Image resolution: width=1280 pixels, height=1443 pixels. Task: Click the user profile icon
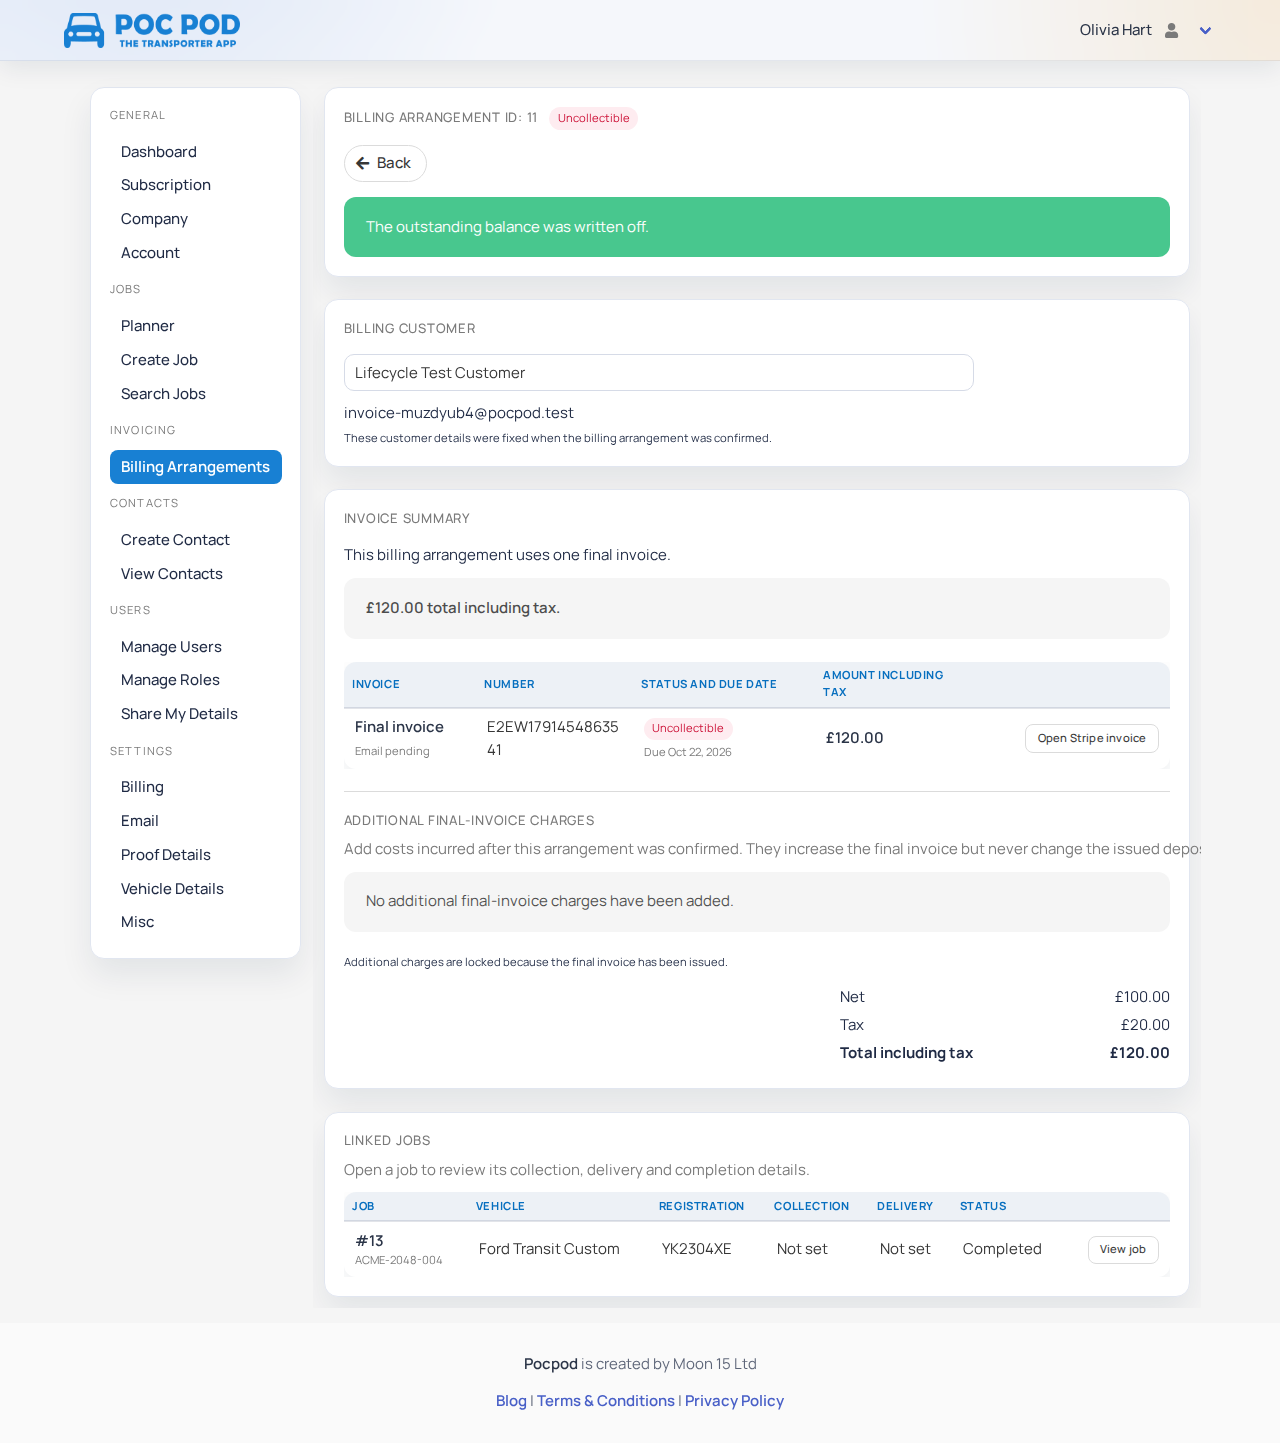(1172, 30)
